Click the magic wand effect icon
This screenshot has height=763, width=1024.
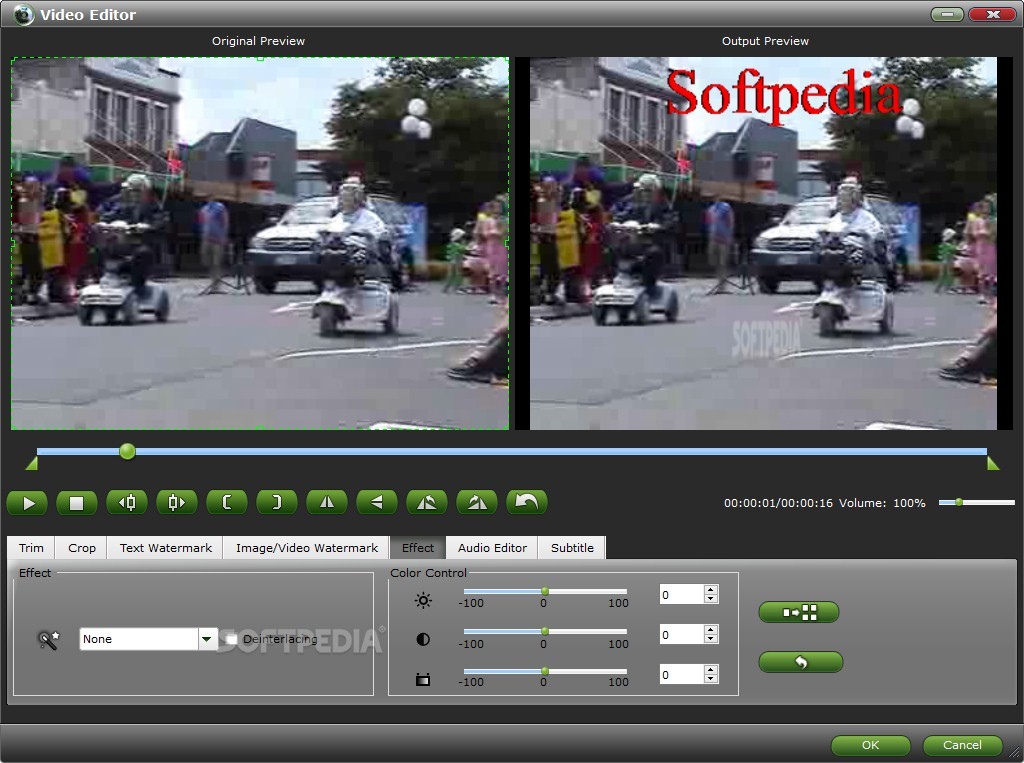tap(48, 640)
